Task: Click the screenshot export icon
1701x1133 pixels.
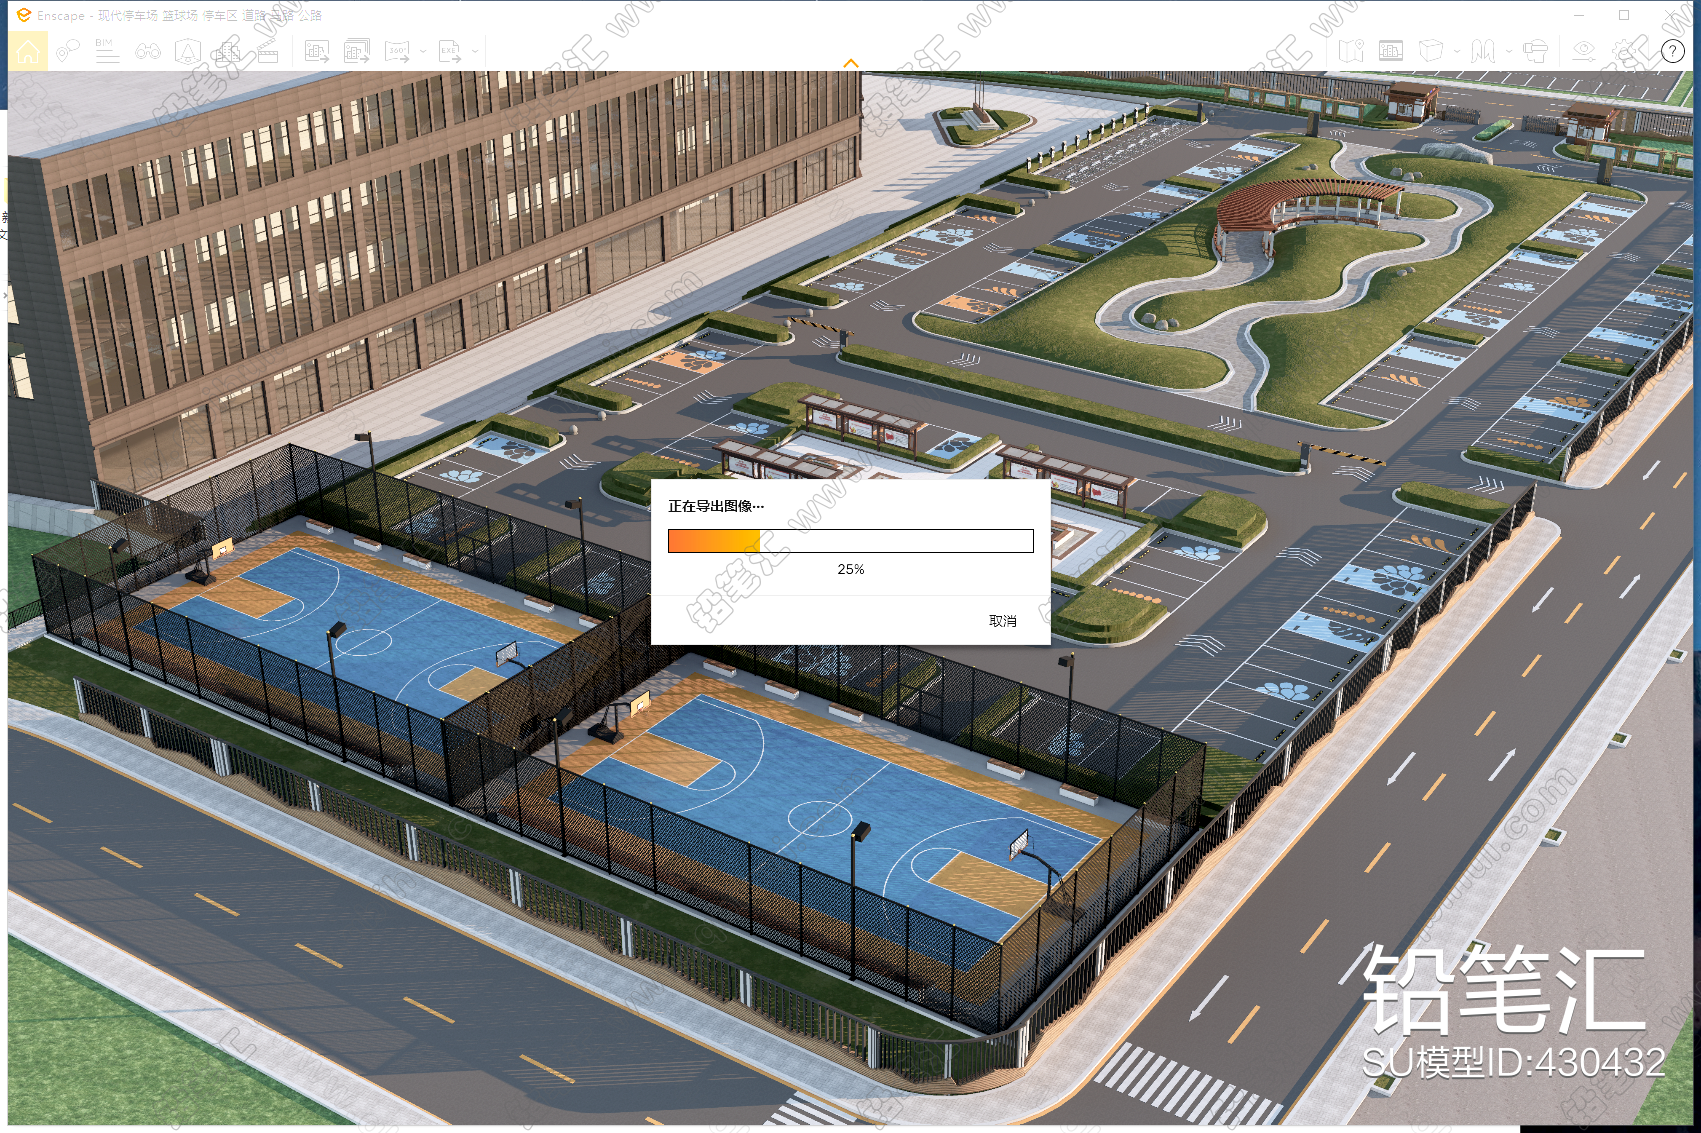Action: (317, 51)
